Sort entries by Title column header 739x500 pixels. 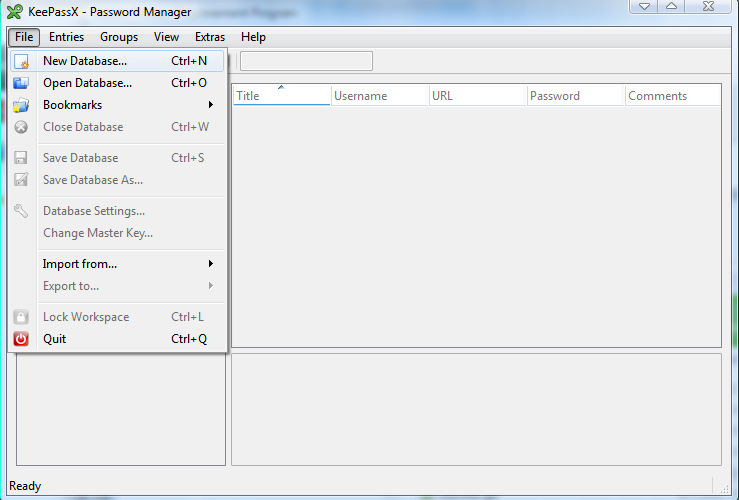(x=281, y=95)
